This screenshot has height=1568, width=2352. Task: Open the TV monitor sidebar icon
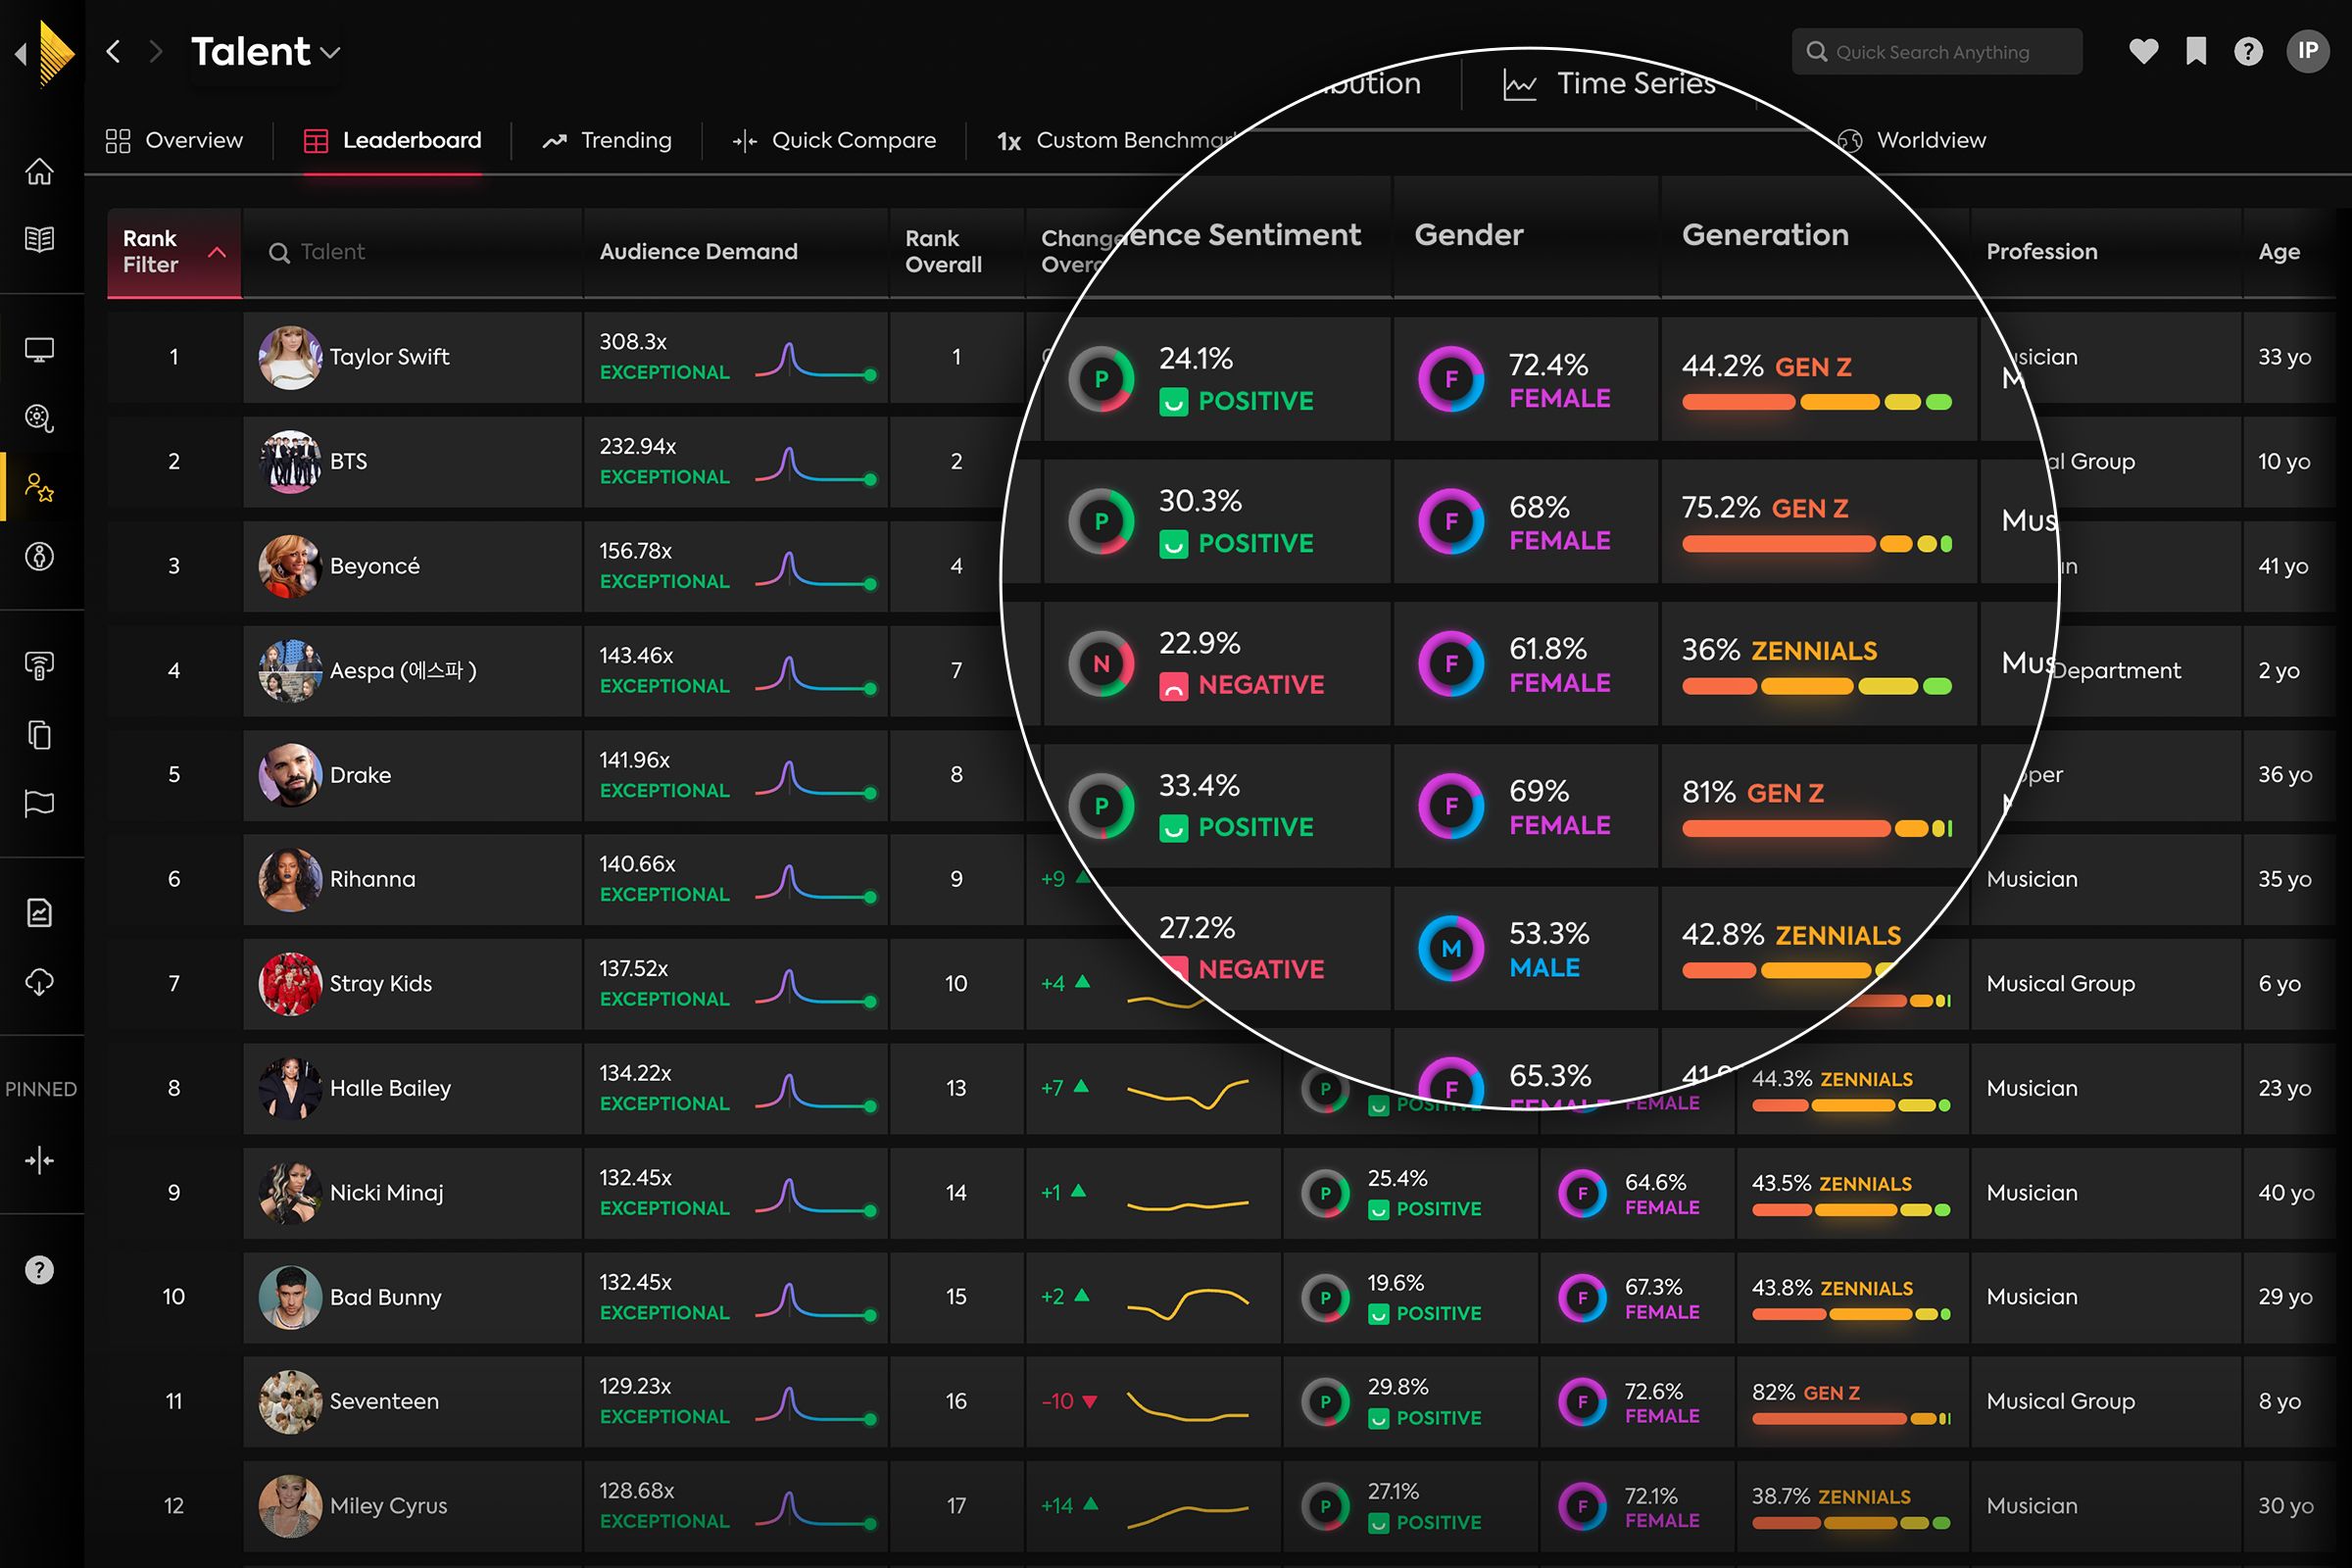pyautogui.click(x=39, y=350)
